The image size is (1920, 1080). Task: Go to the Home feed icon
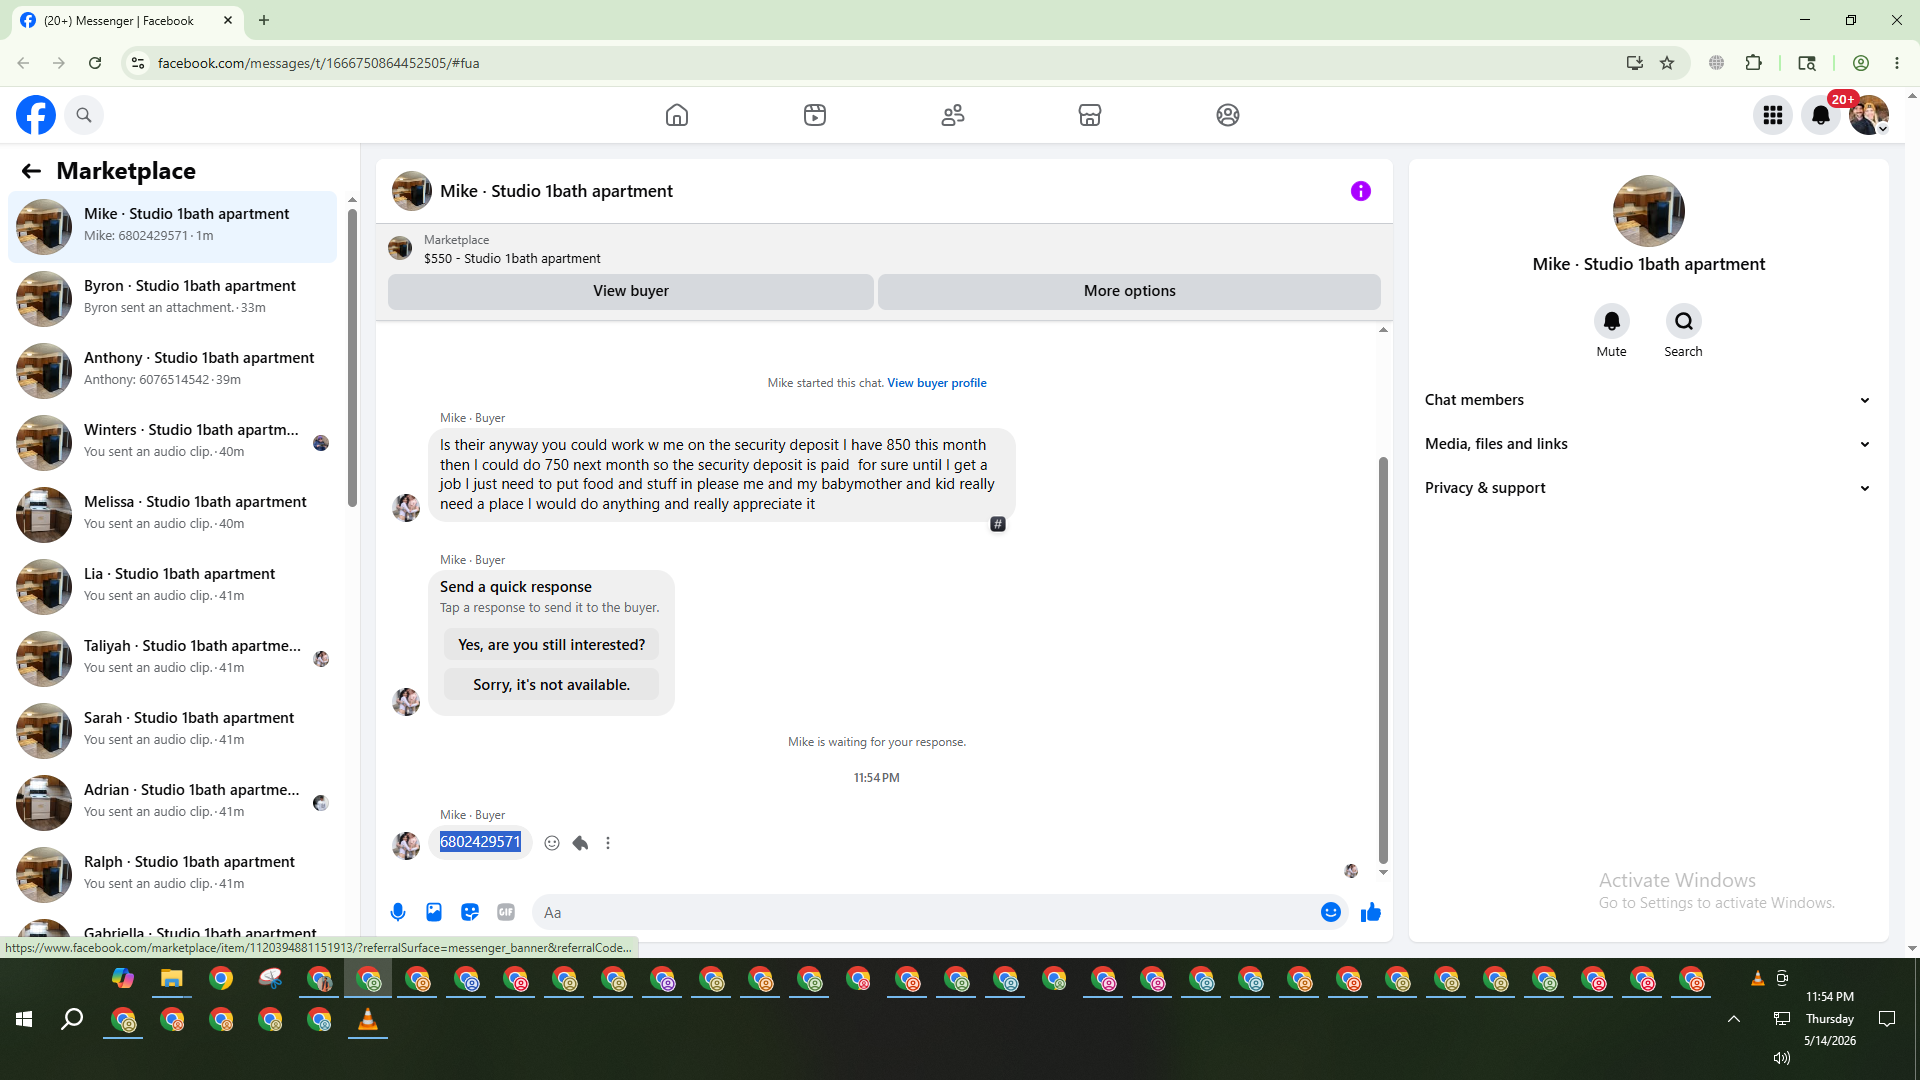(677, 115)
